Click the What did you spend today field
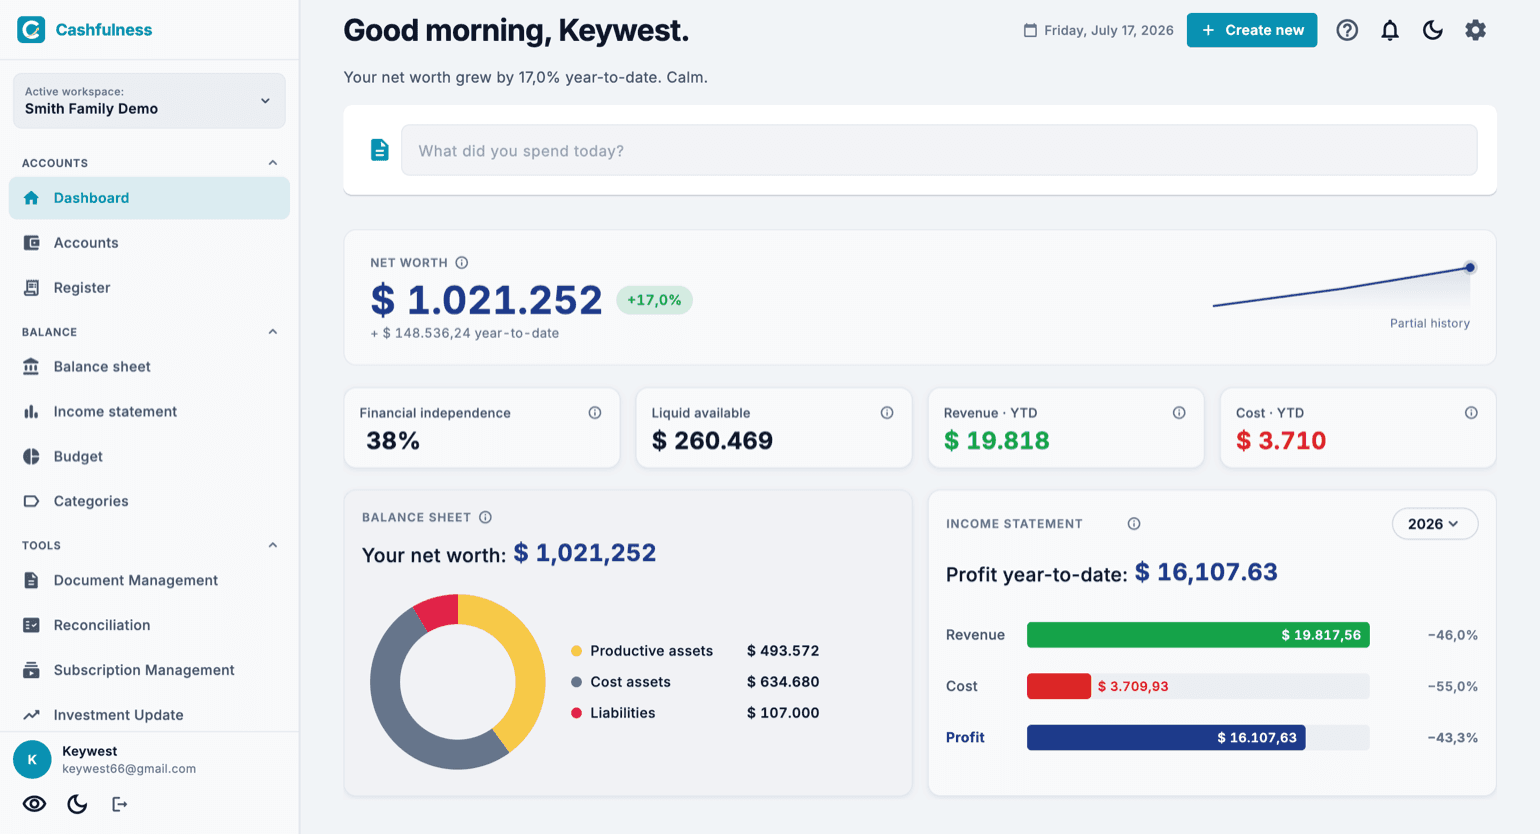Screen dimensions: 1540x834 (x=939, y=150)
